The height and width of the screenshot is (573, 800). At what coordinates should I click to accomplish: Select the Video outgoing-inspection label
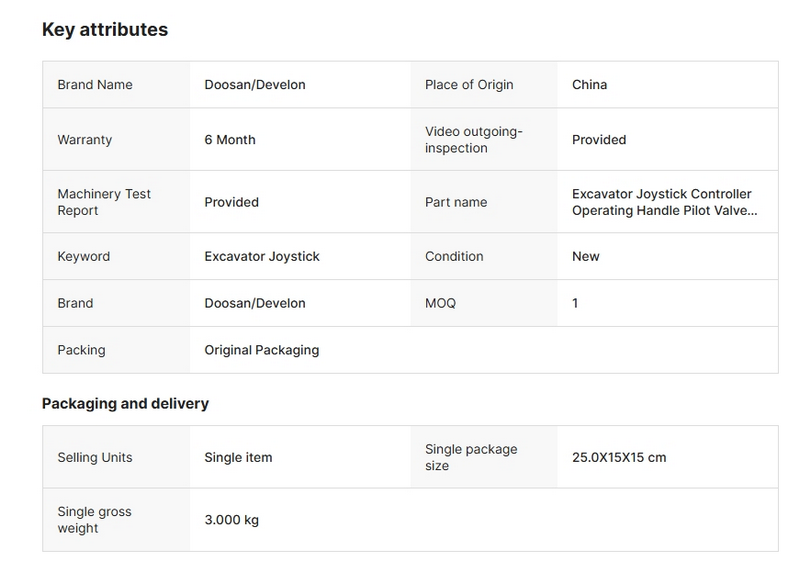point(474,140)
